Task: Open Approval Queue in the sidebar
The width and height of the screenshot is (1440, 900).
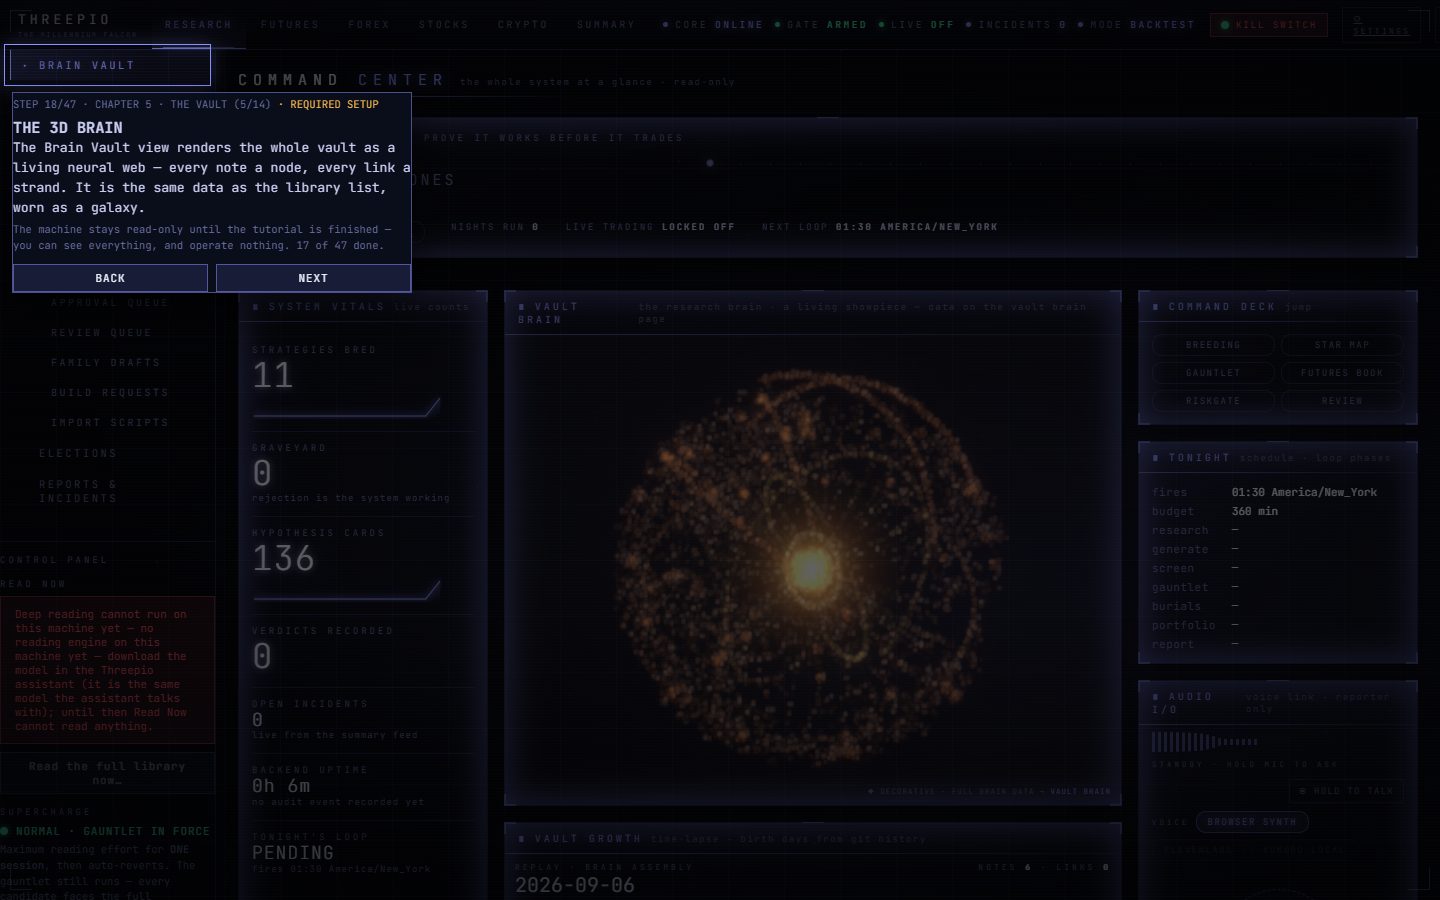Action: tap(110, 303)
